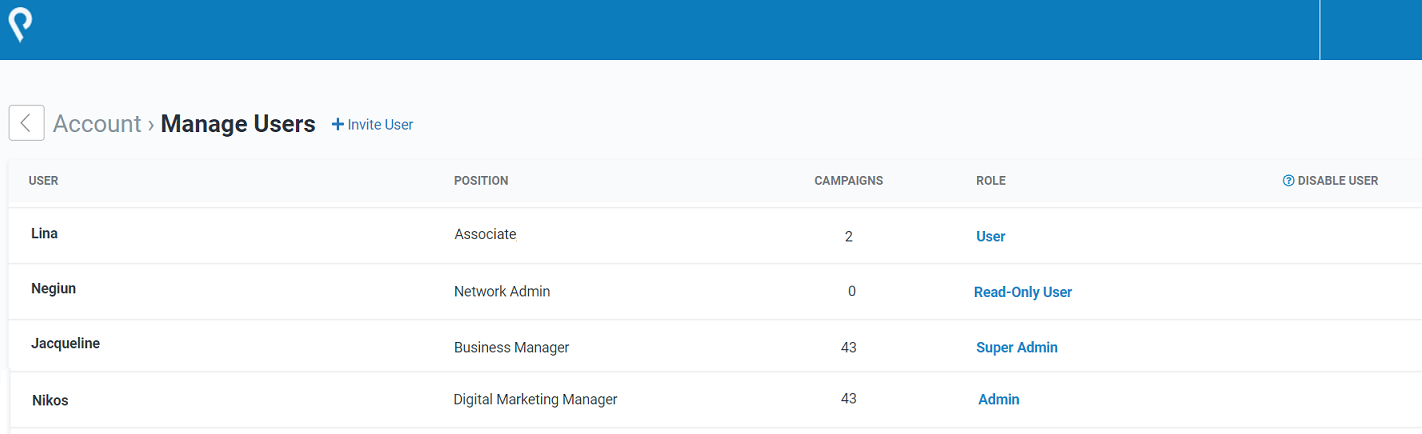Sort by the Role column header

click(991, 181)
